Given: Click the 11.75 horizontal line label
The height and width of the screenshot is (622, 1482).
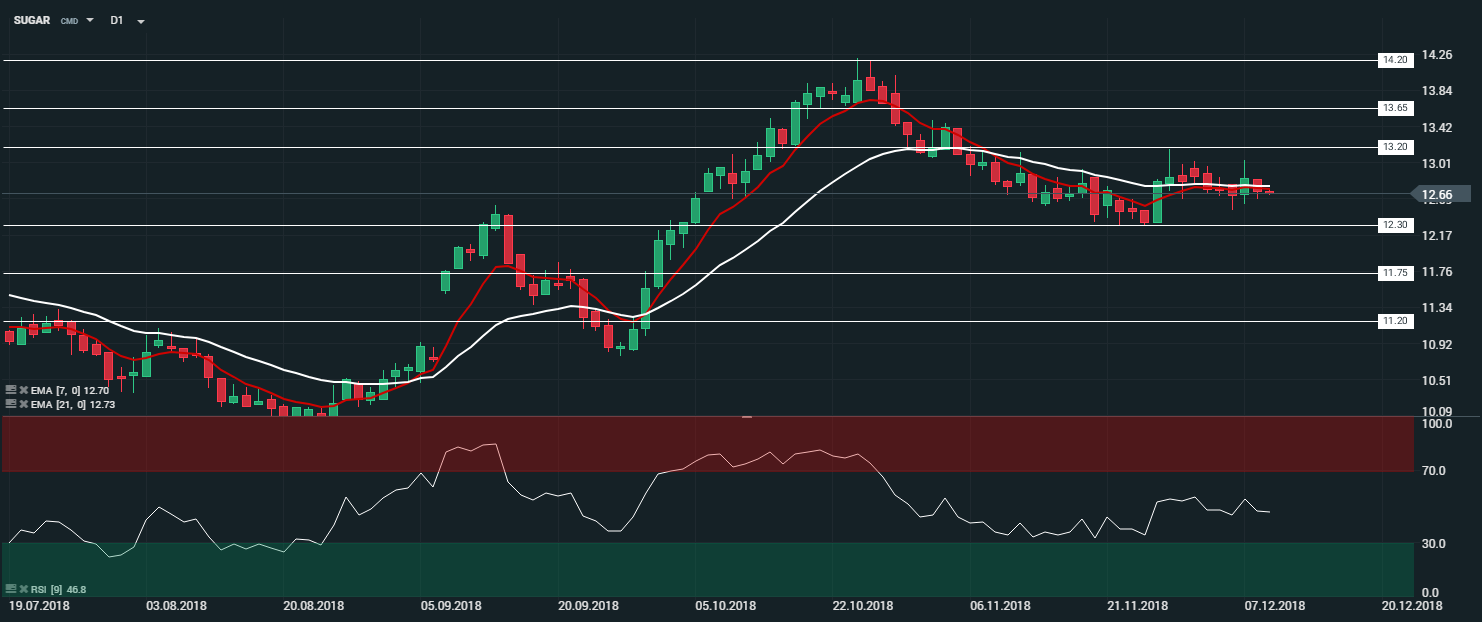Looking at the screenshot, I should [x=1394, y=273].
